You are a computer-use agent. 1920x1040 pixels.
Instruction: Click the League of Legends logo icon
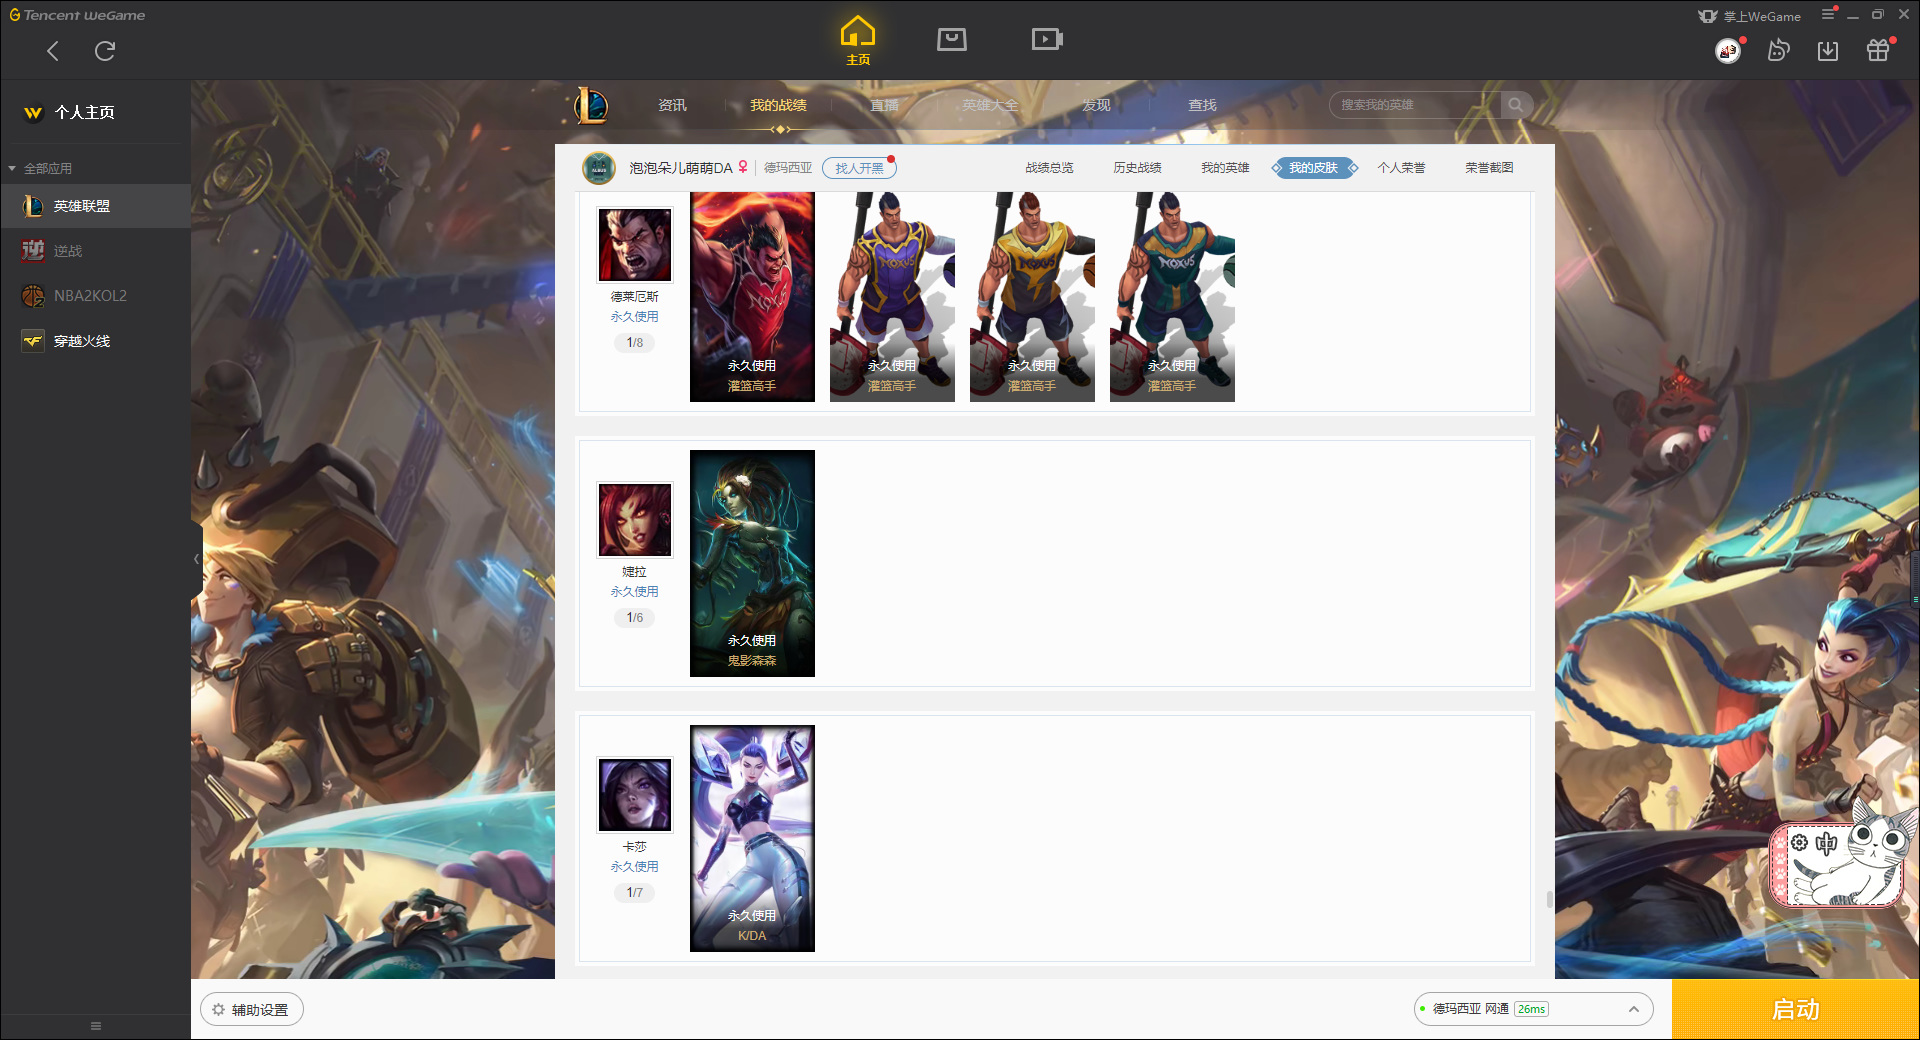(x=590, y=105)
